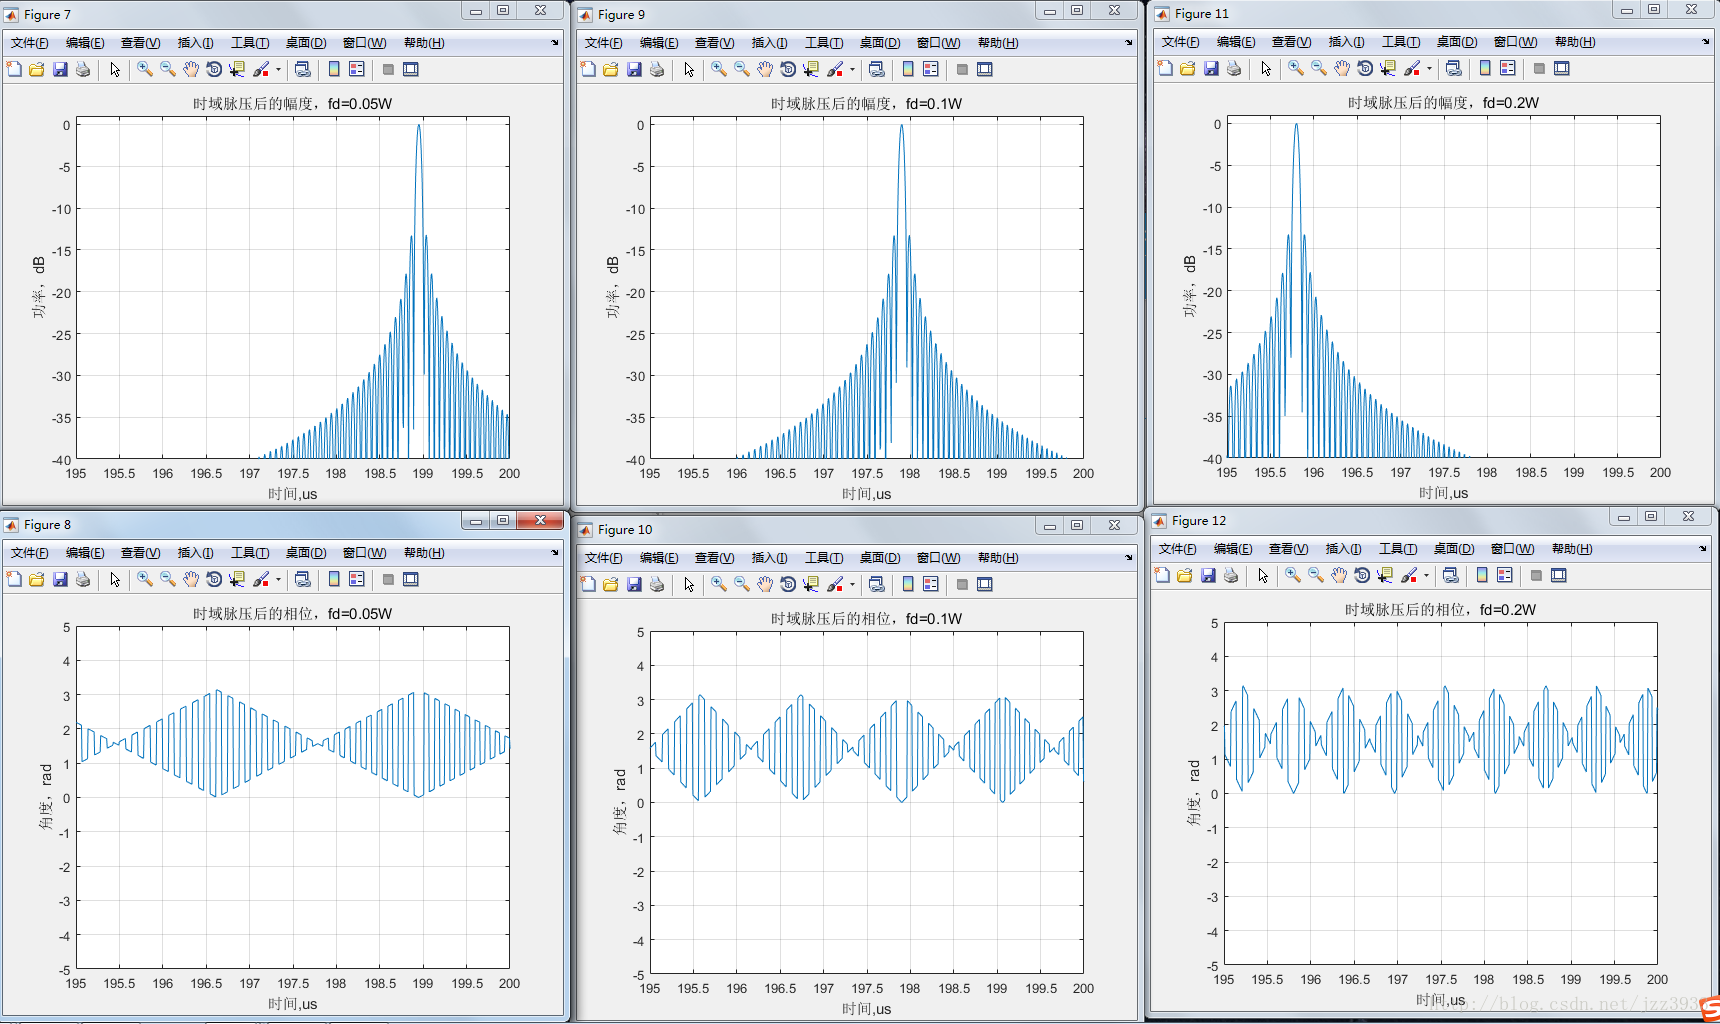Open brush dropdown arrow in Figure 11
This screenshot has height=1024, width=1720.
(1429, 68)
